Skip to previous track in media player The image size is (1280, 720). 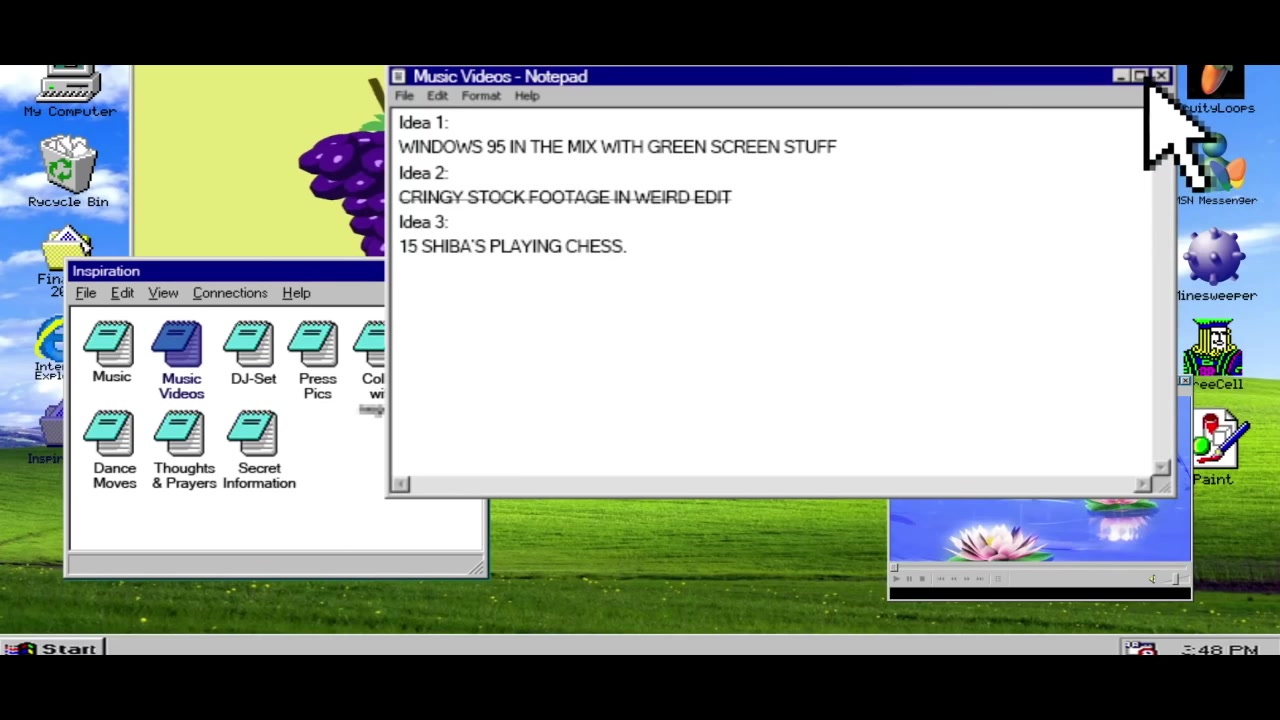pos(941,579)
